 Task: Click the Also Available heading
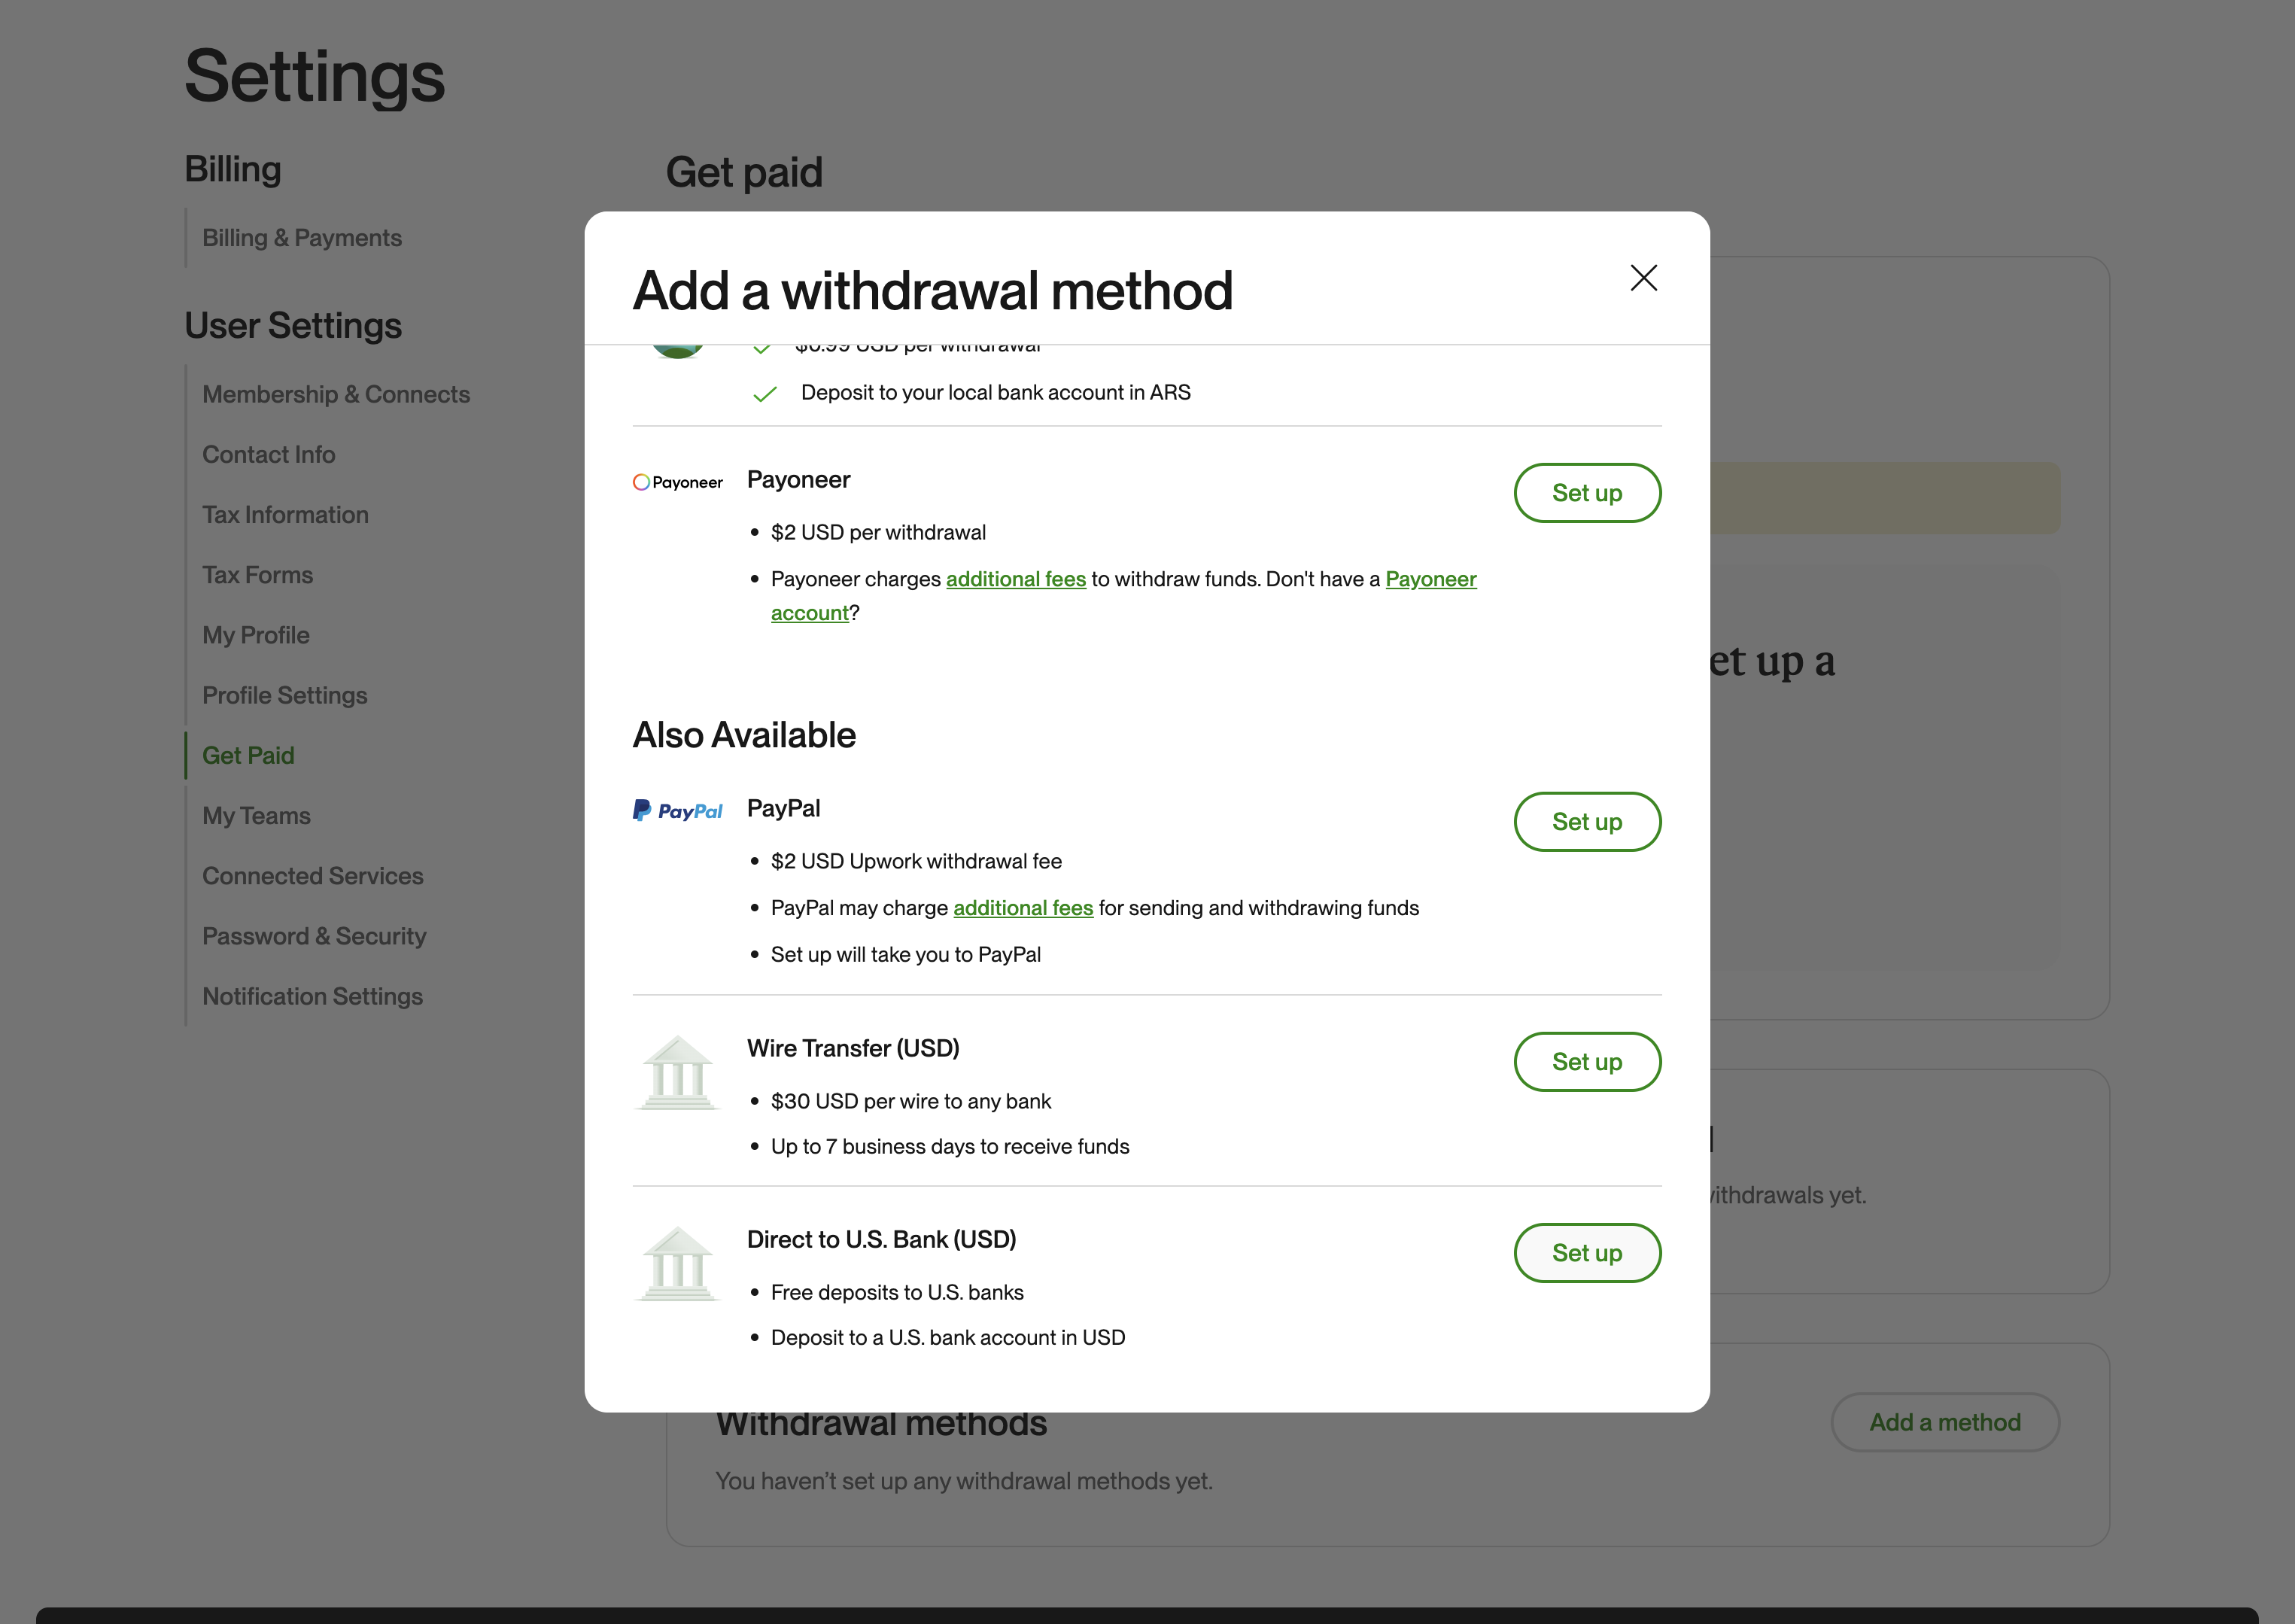[744, 735]
